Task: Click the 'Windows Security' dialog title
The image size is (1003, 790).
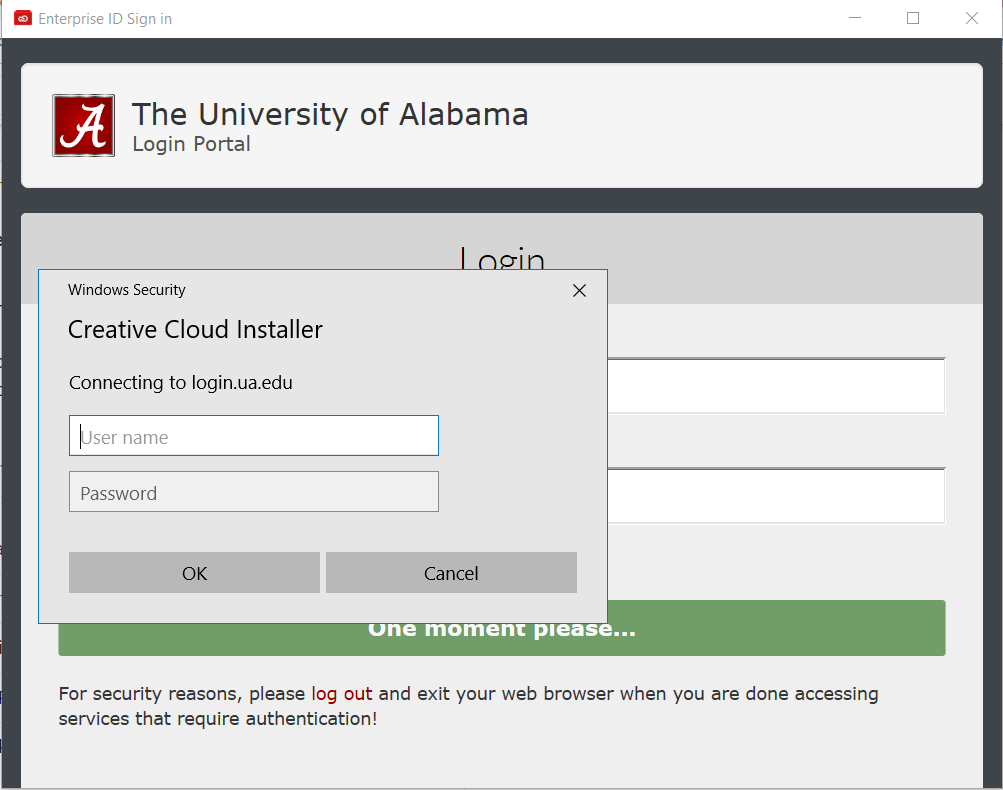Action: (x=127, y=290)
